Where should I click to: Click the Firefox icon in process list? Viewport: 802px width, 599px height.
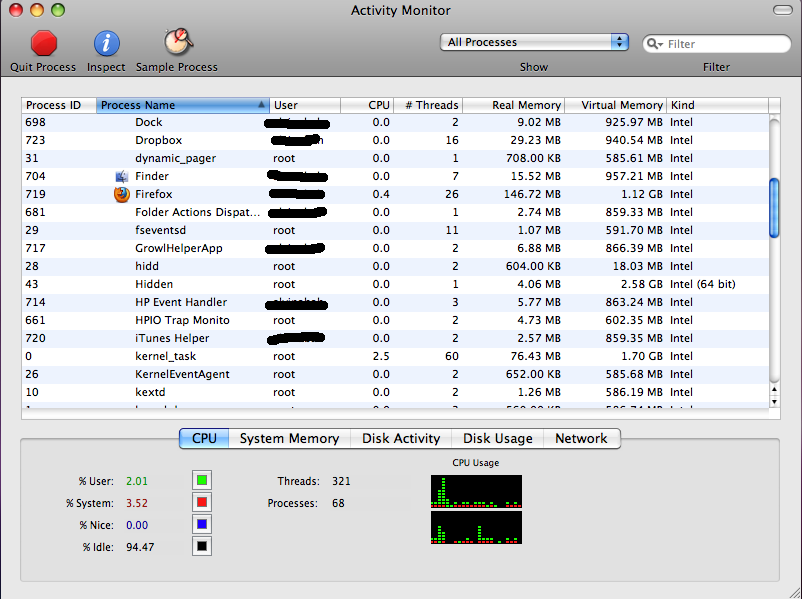(x=122, y=194)
